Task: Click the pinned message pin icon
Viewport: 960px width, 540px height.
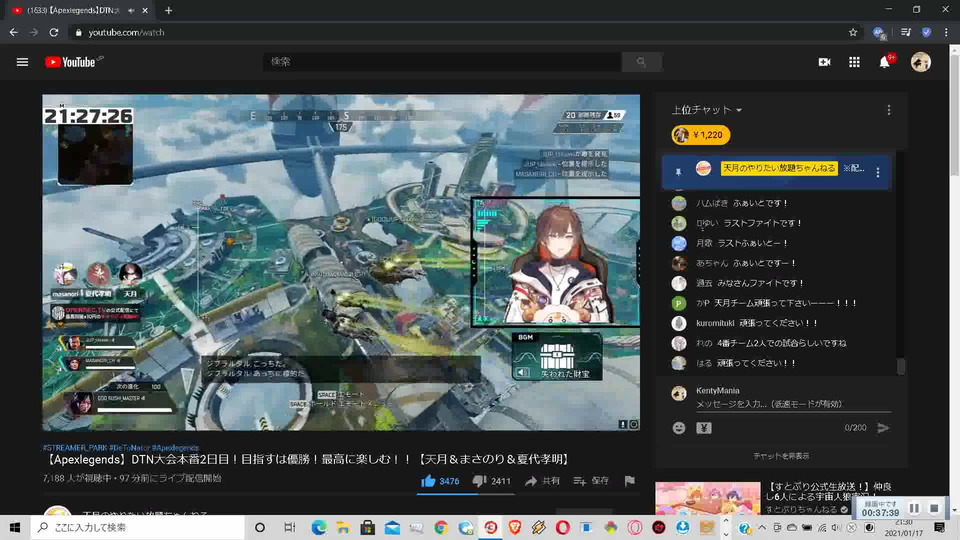Action: click(x=678, y=173)
